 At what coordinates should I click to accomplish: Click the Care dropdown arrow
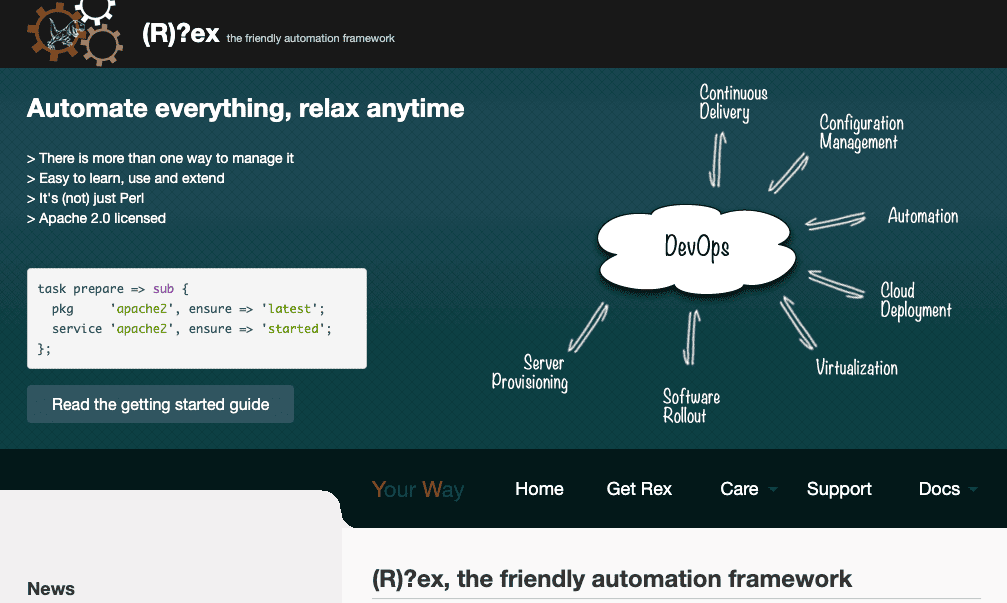773,490
